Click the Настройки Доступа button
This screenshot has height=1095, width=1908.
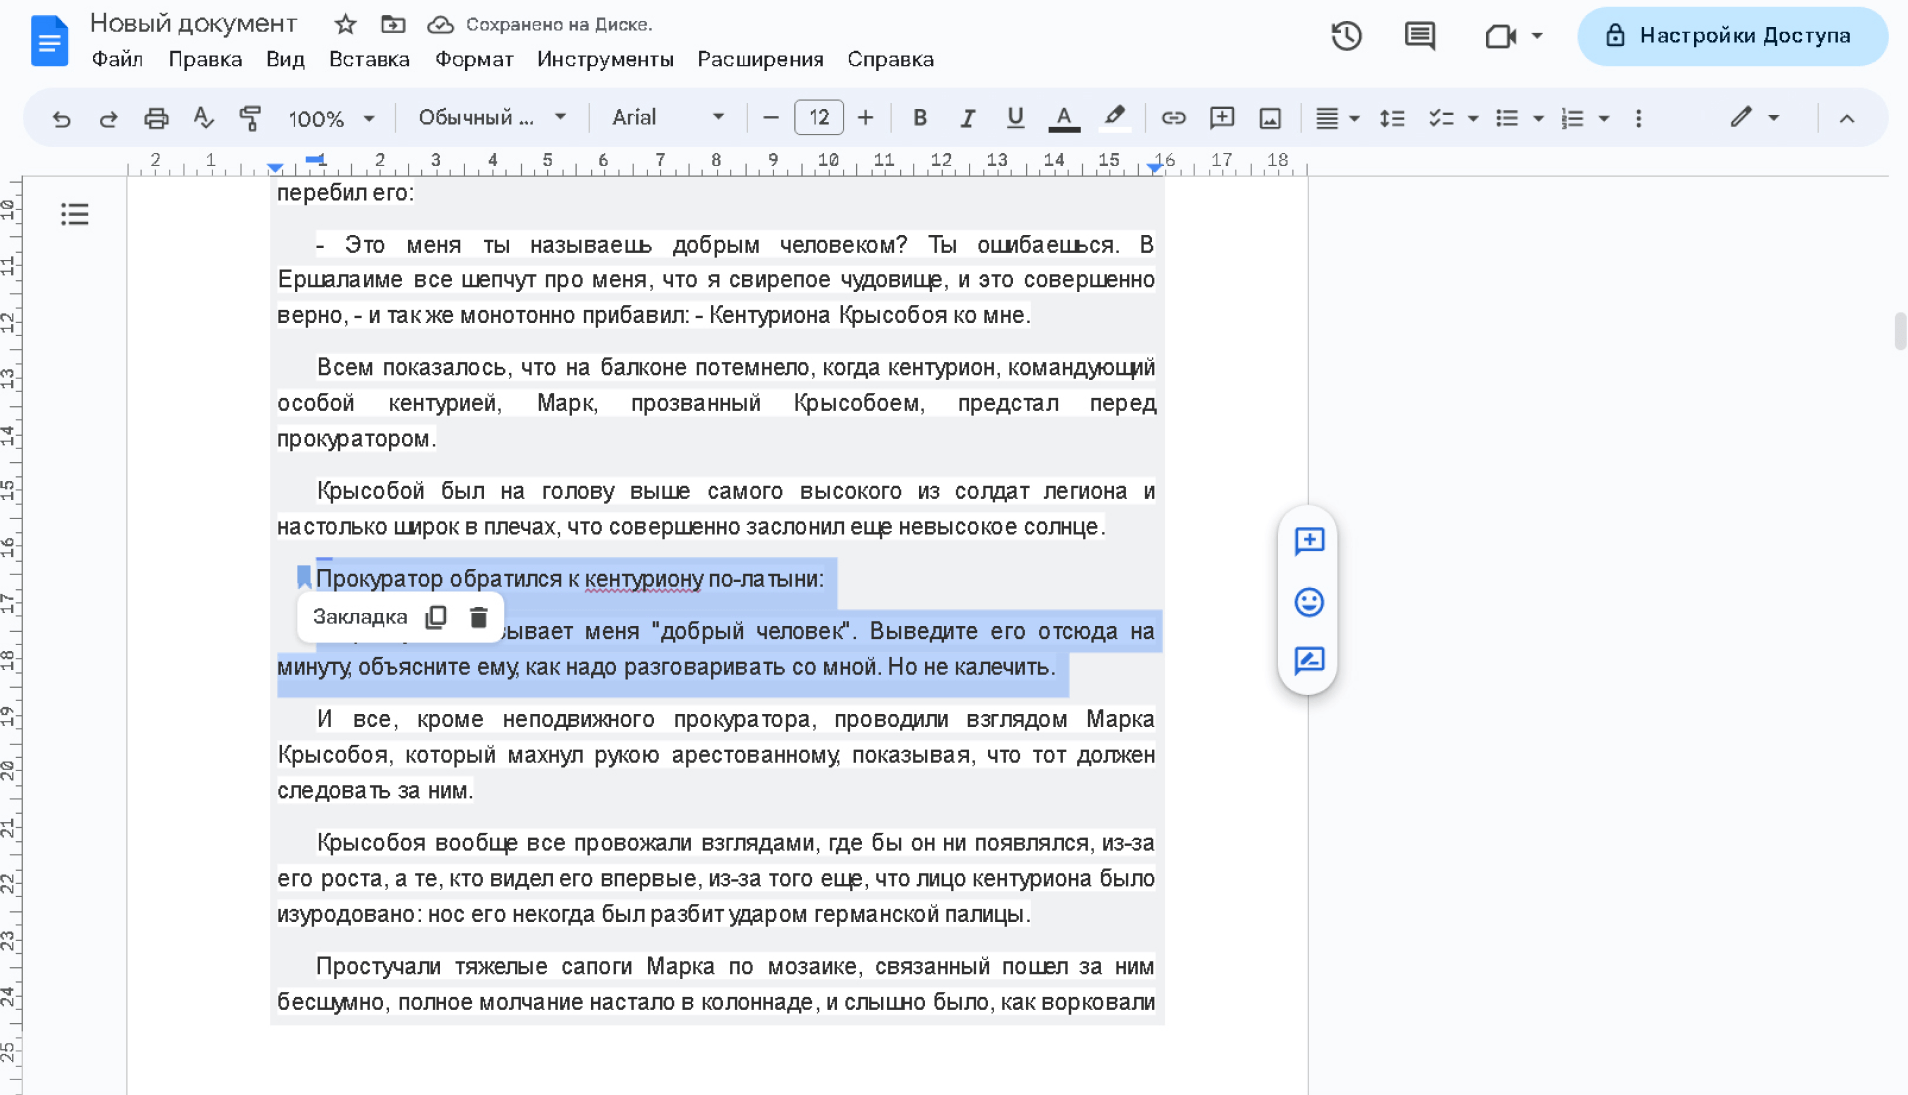(x=1732, y=37)
